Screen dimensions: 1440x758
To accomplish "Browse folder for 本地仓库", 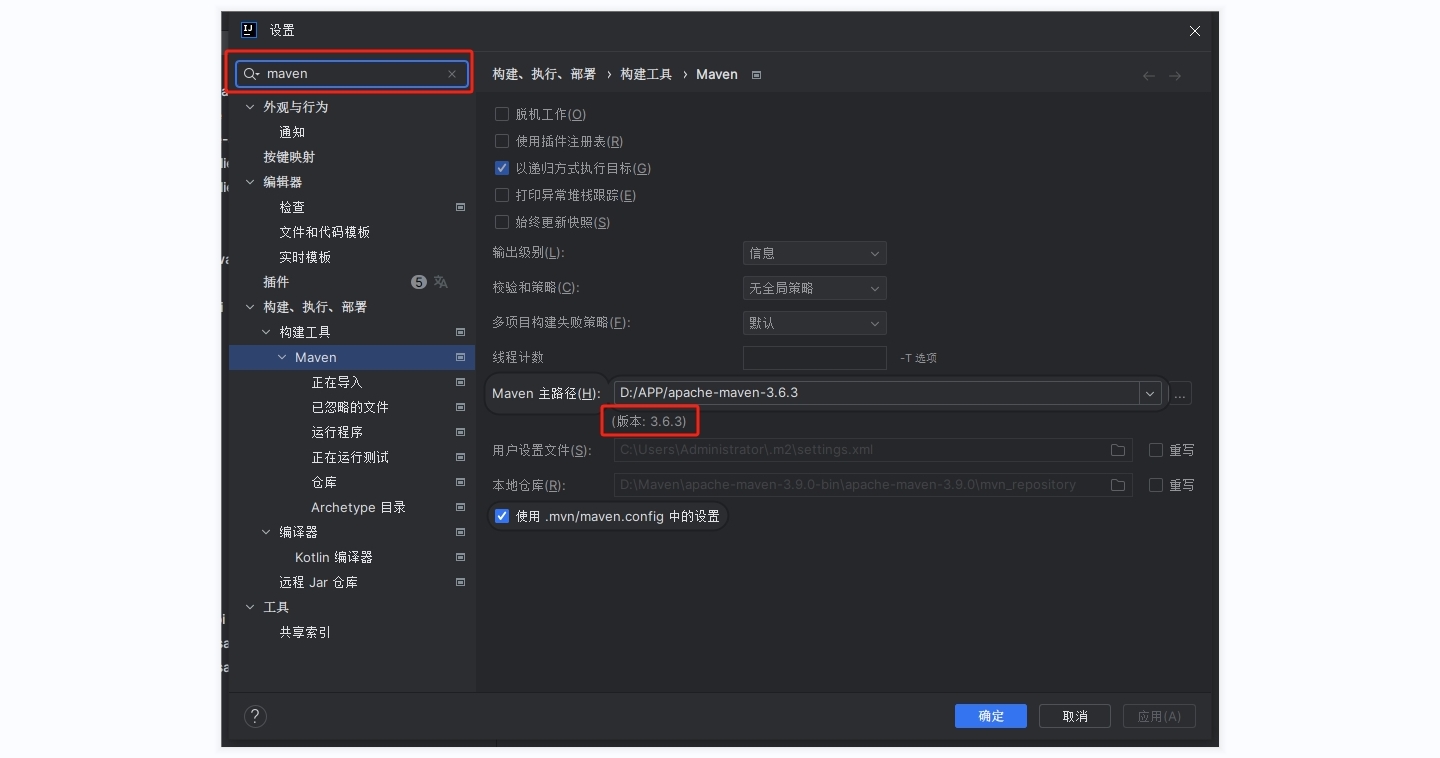I will (1118, 485).
